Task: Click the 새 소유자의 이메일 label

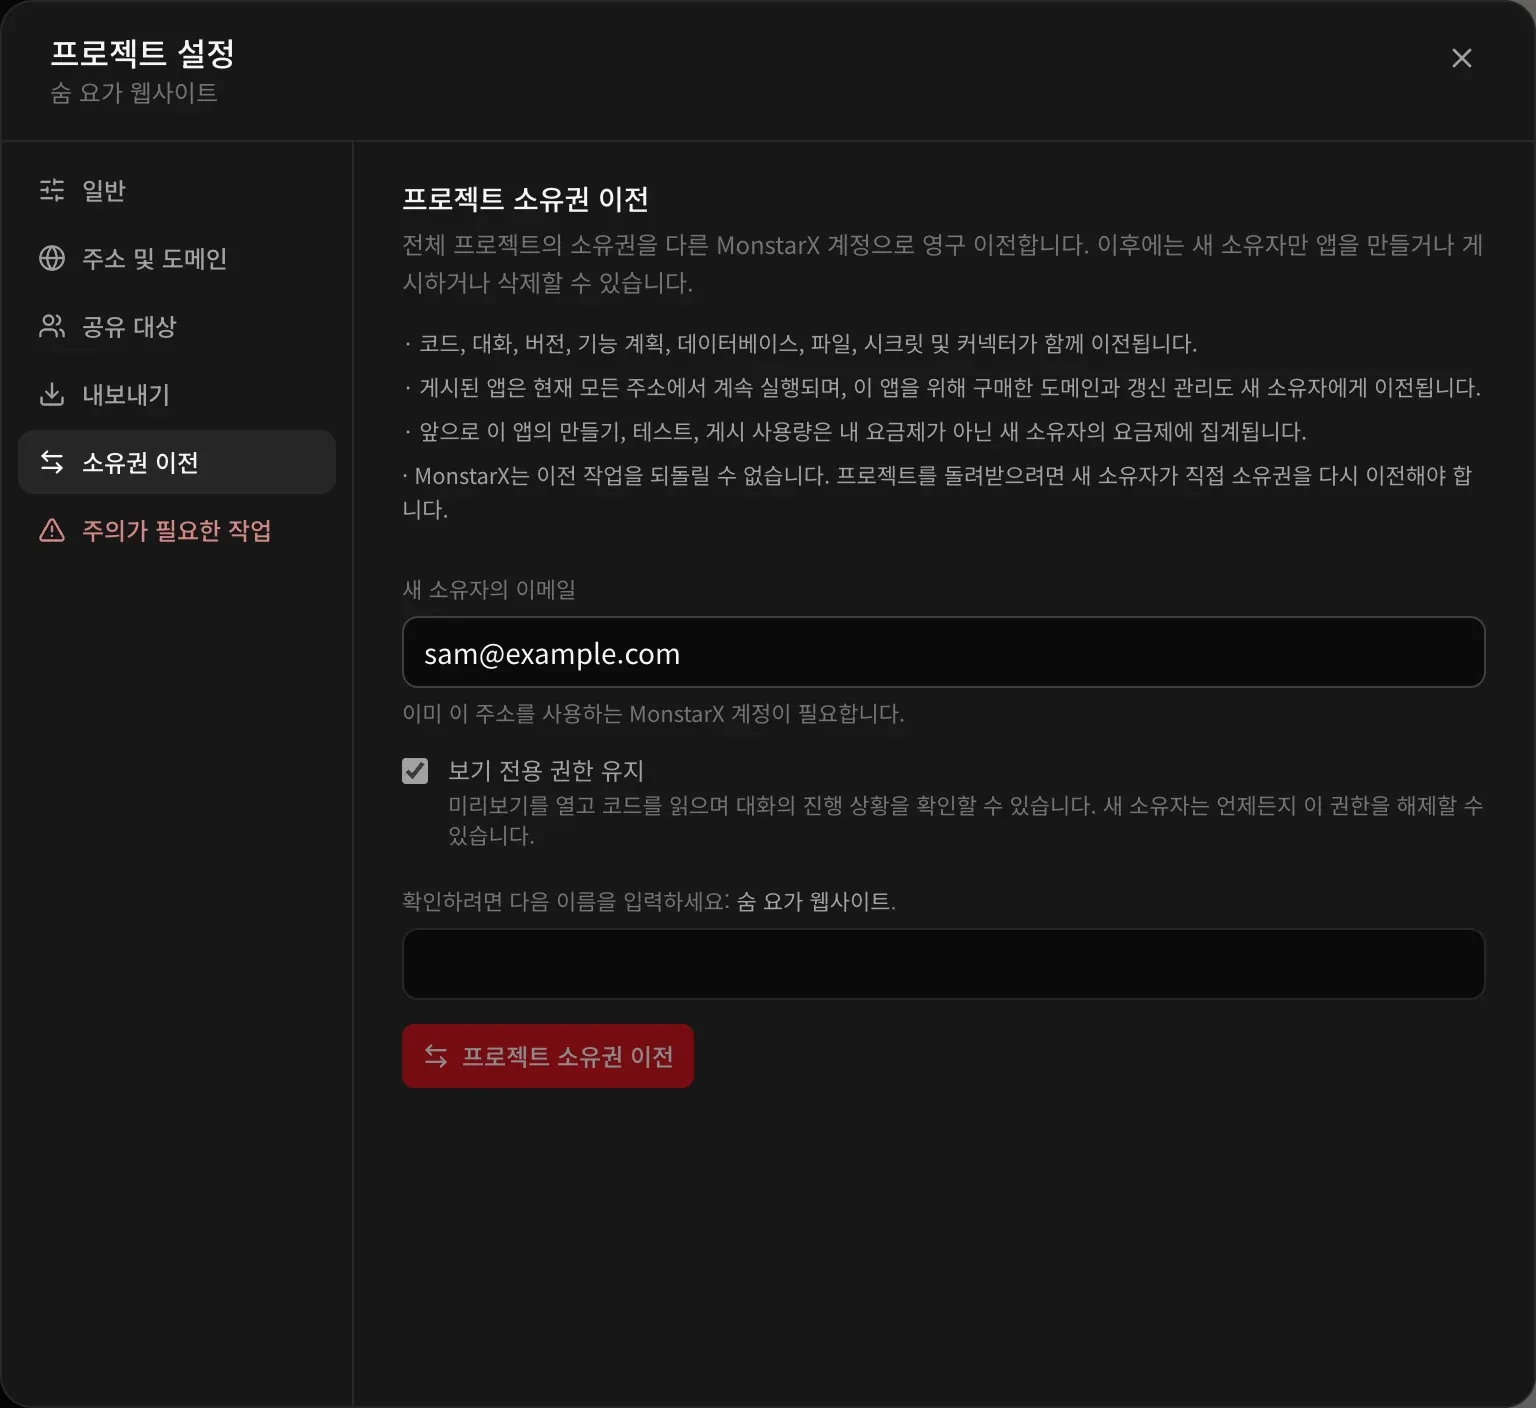Action: [x=489, y=590]
